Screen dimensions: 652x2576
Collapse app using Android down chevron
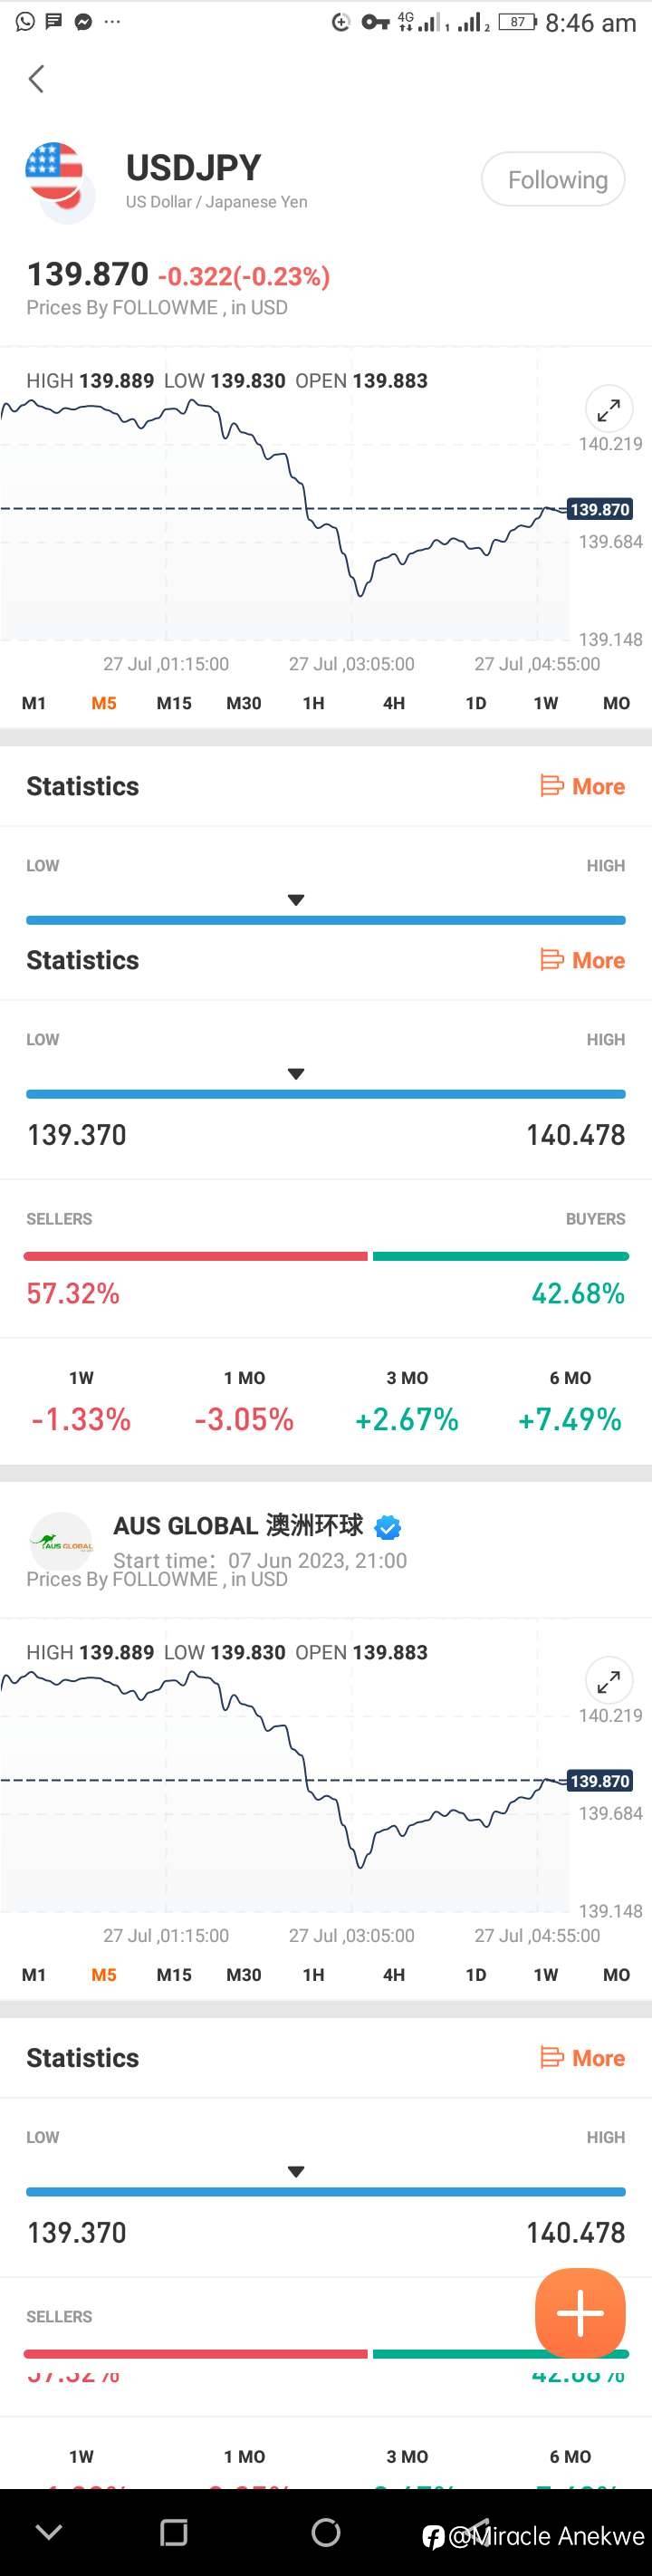point(49,2532)
